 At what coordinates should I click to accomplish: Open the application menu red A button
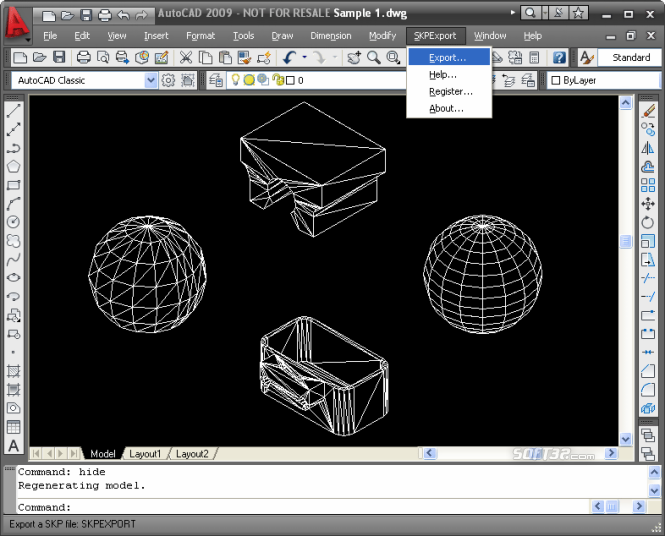pos(17,25)
